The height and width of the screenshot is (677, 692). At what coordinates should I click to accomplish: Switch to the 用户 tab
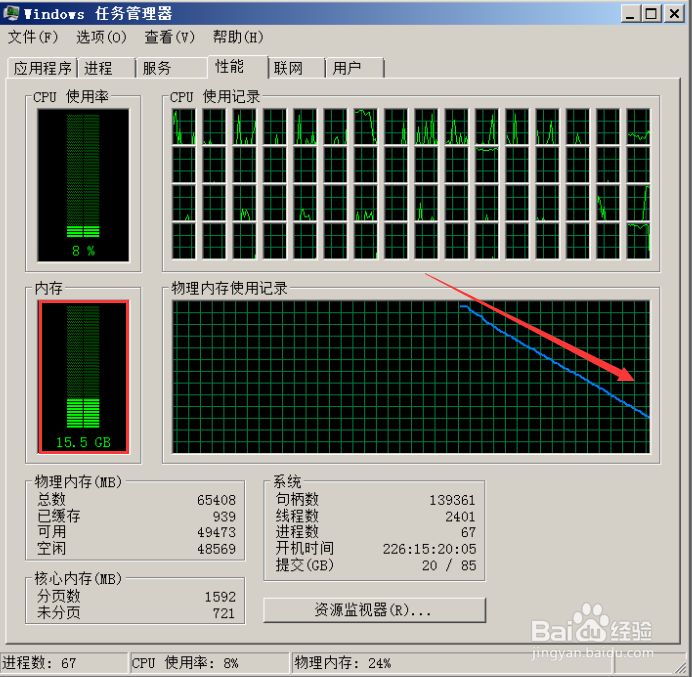pyautogui.click(x=355, y=68)
